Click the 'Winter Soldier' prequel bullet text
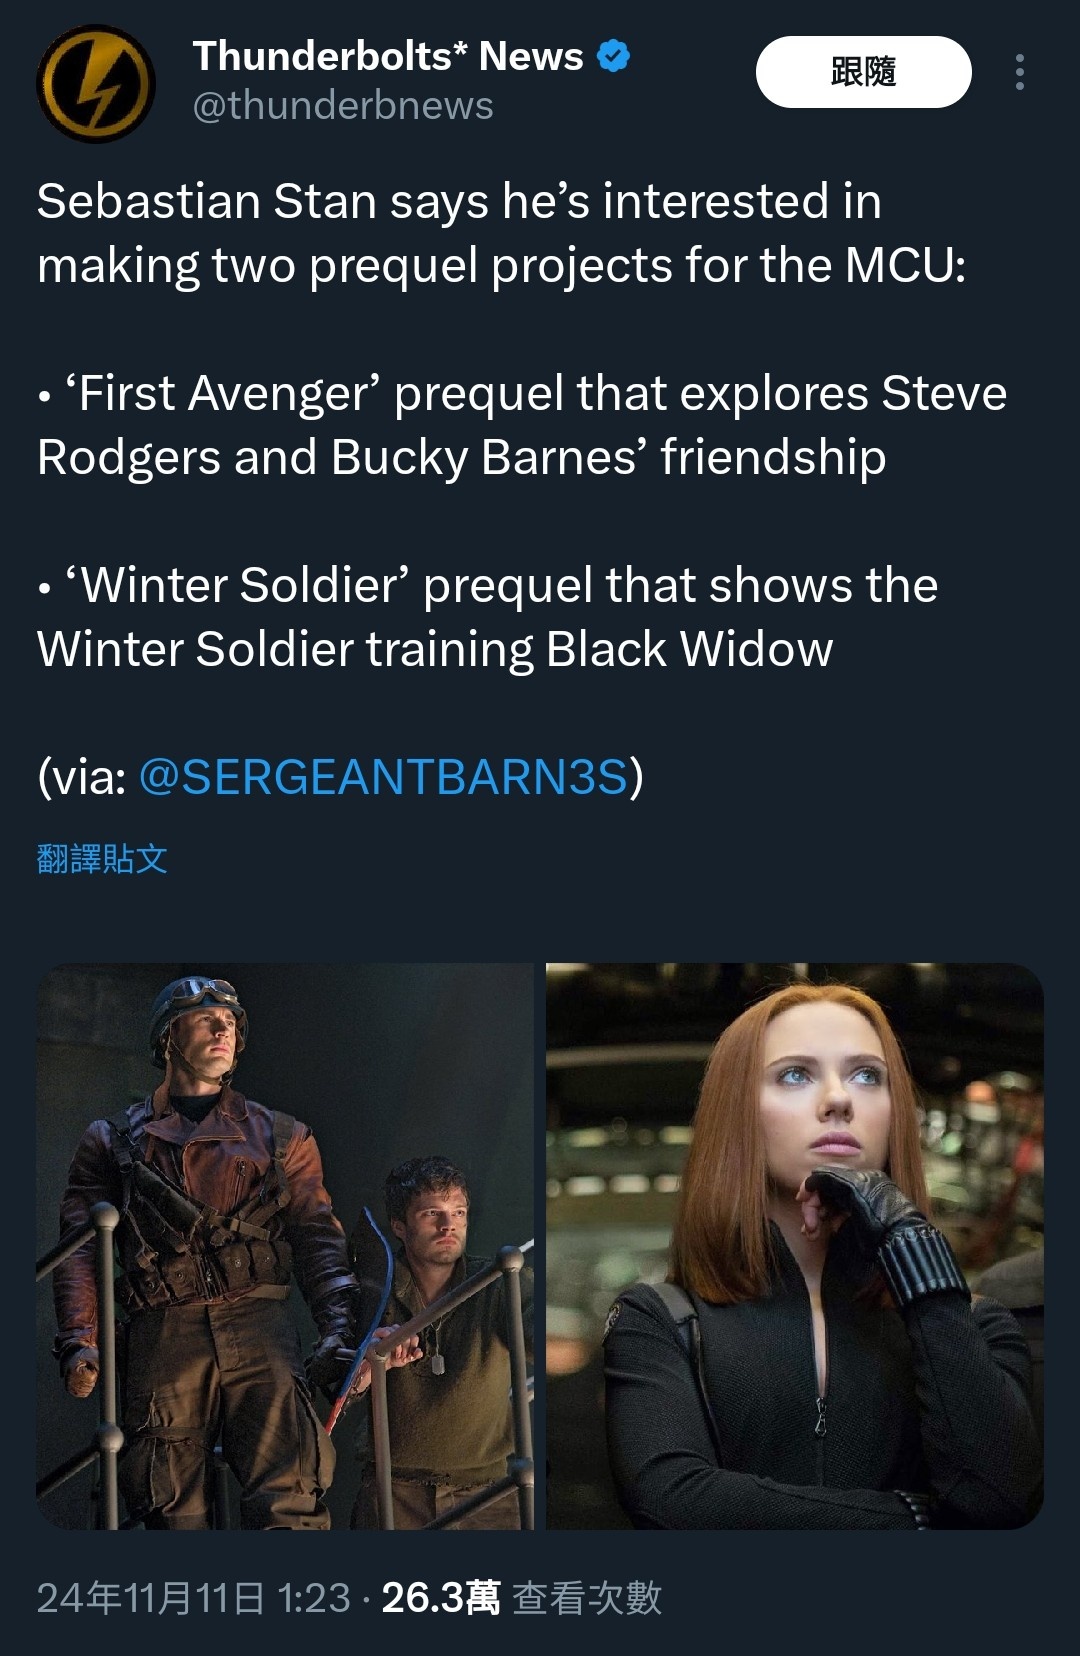Screen dimensions: 1080x1656 click(x=487, y=617)
